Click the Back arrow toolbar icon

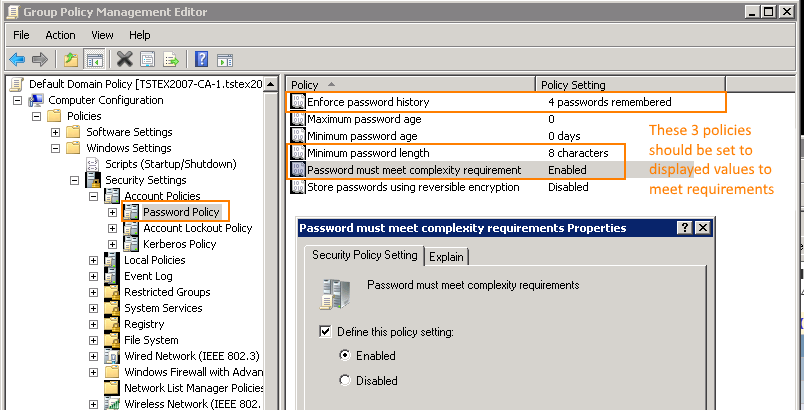coord(17,59)
